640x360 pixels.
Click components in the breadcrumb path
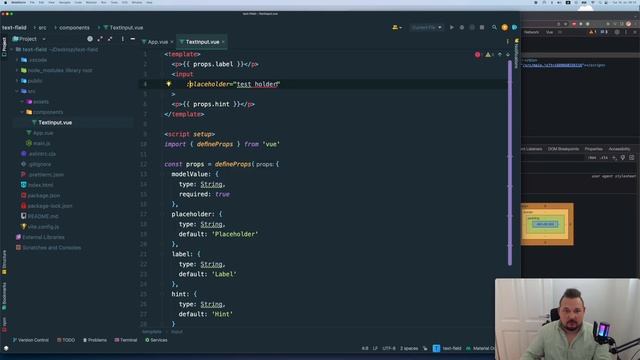(74, 28)
